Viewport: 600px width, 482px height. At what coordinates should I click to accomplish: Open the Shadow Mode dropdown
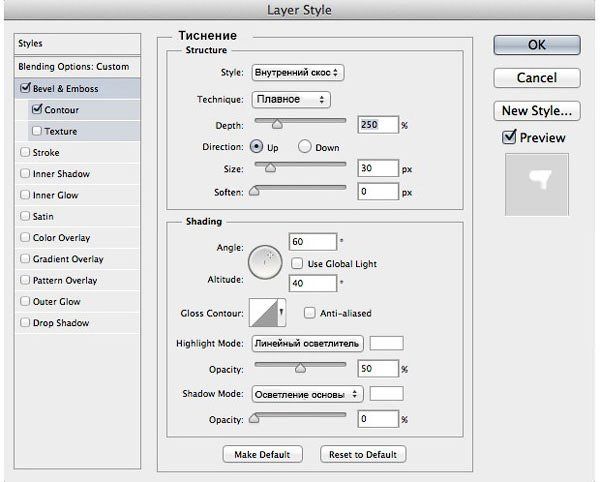(310, 393)
